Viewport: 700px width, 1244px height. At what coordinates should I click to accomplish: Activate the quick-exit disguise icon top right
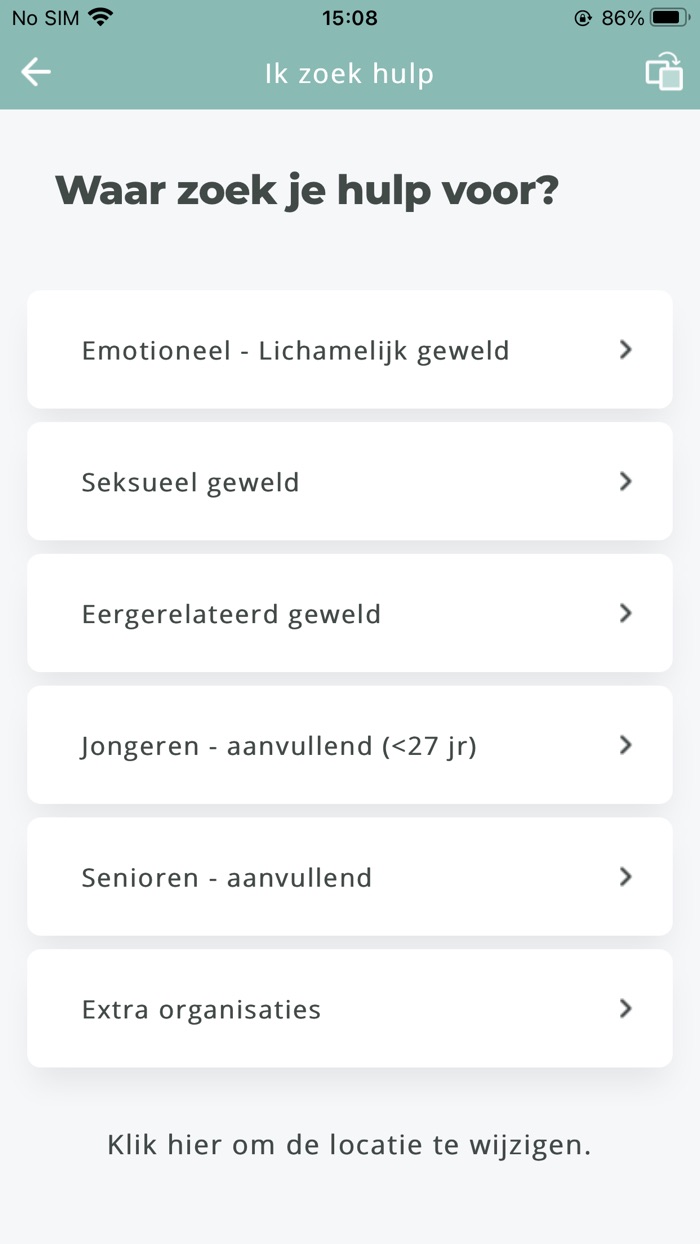click(x=663, y=71)
